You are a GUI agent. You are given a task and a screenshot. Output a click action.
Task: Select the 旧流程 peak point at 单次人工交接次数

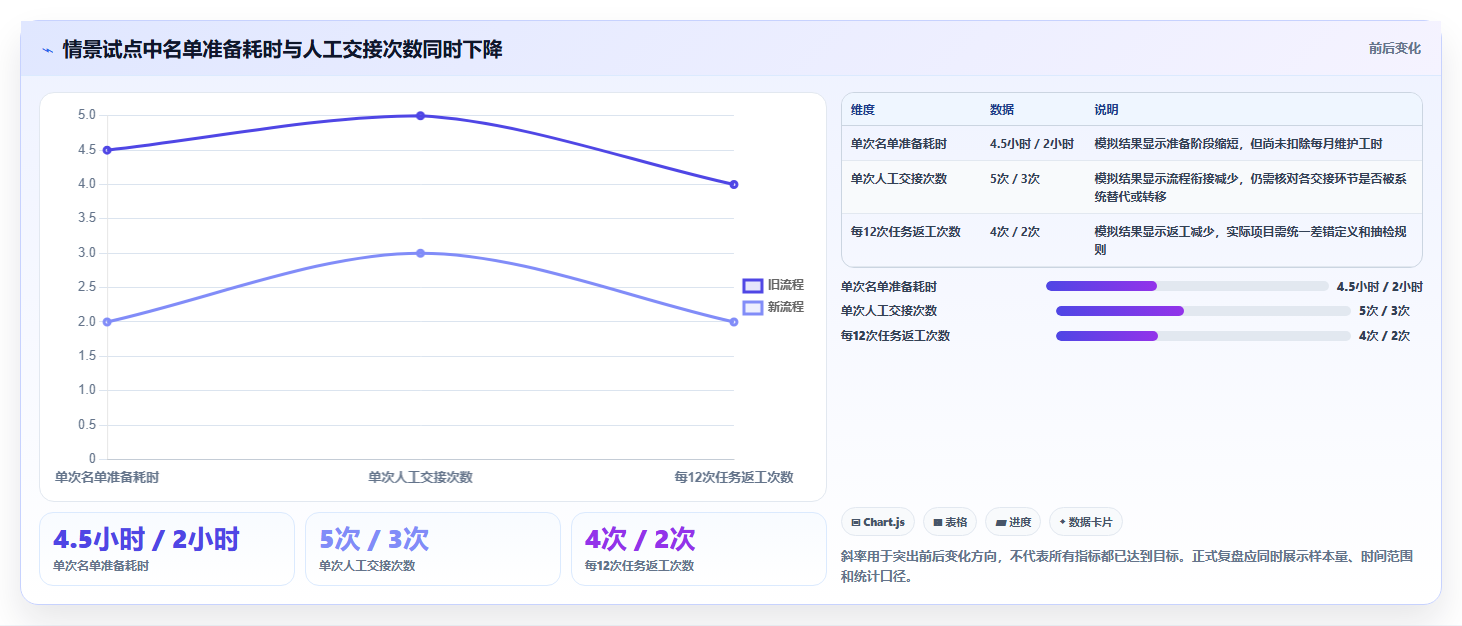click(x=420, y=116)
